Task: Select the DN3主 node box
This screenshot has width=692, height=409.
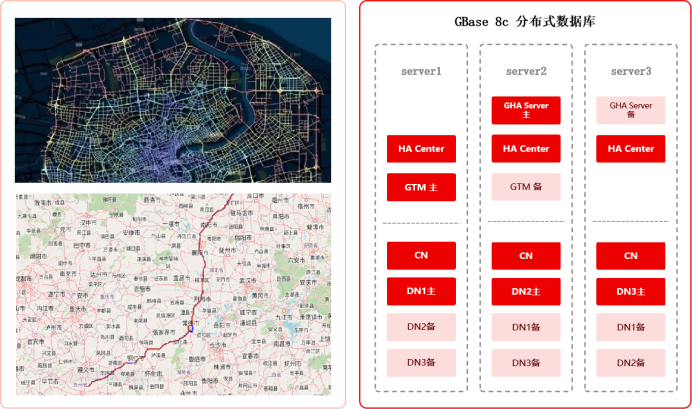Action: coord(631,292)
